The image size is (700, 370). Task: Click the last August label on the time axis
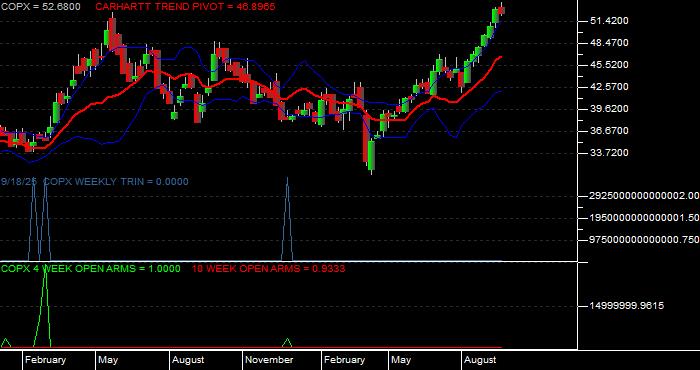(x=480, y=360)
